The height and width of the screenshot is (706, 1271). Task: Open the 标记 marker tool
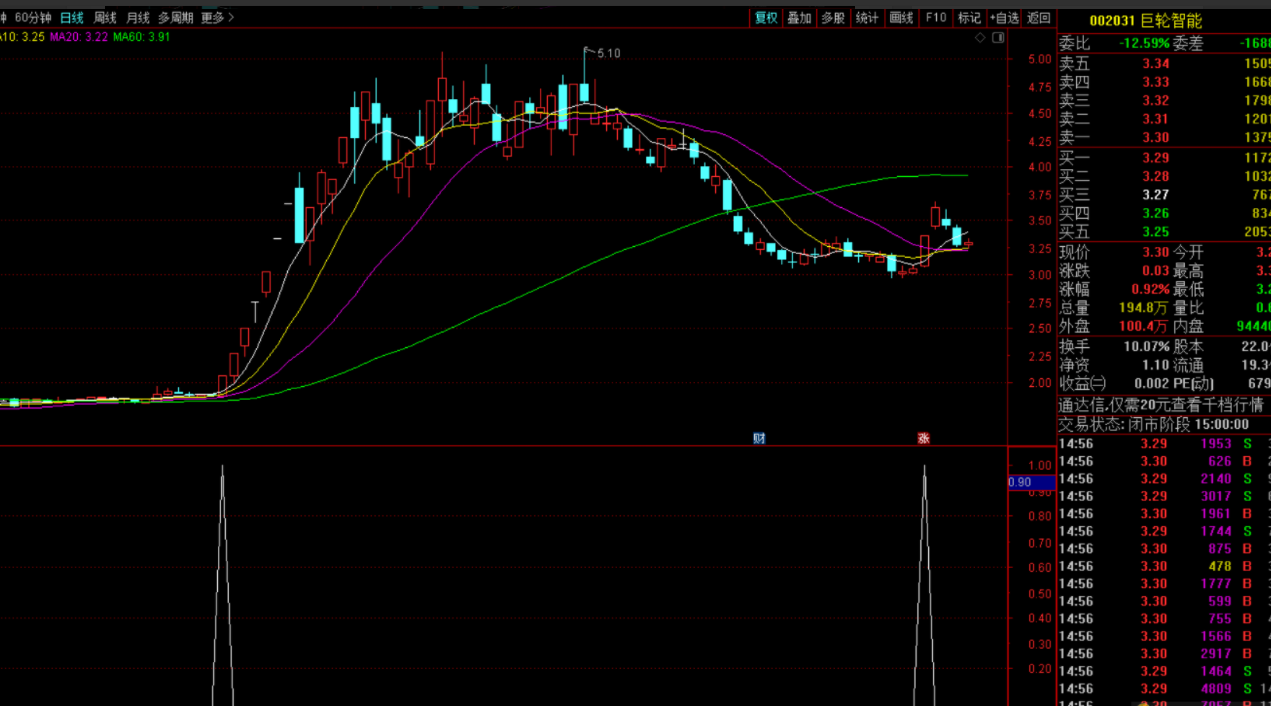(969, 18)
